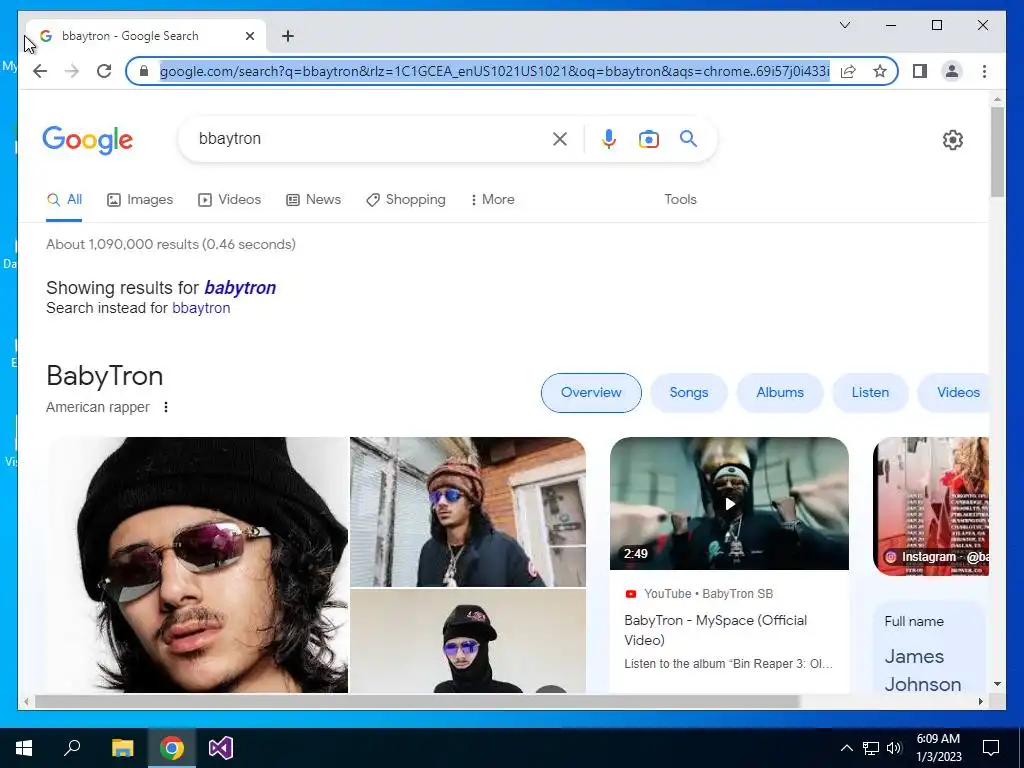The height and width of the screenshot is (768, 1024).
Task: Go back to the previous page
Action: pos(40,71)
